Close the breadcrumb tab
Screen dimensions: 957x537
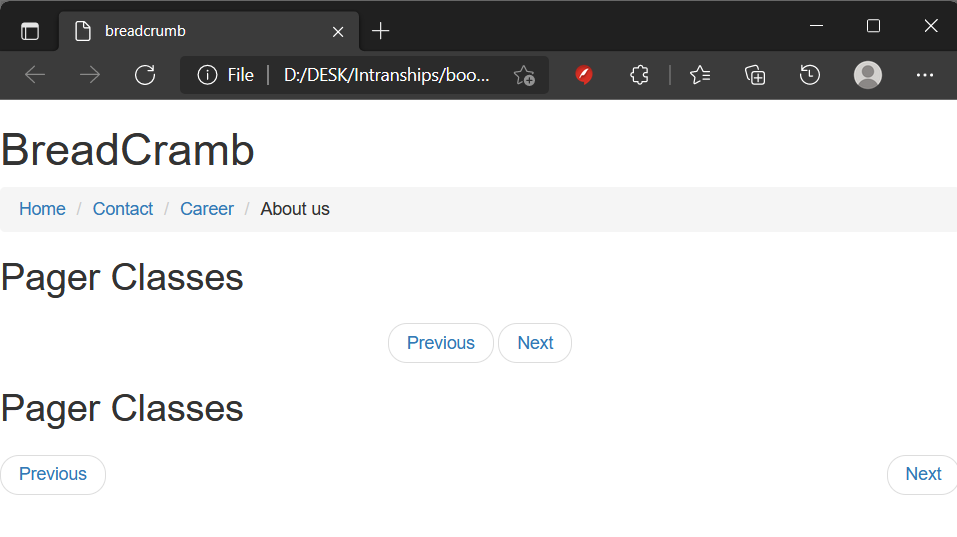click(x=338, y=32)
